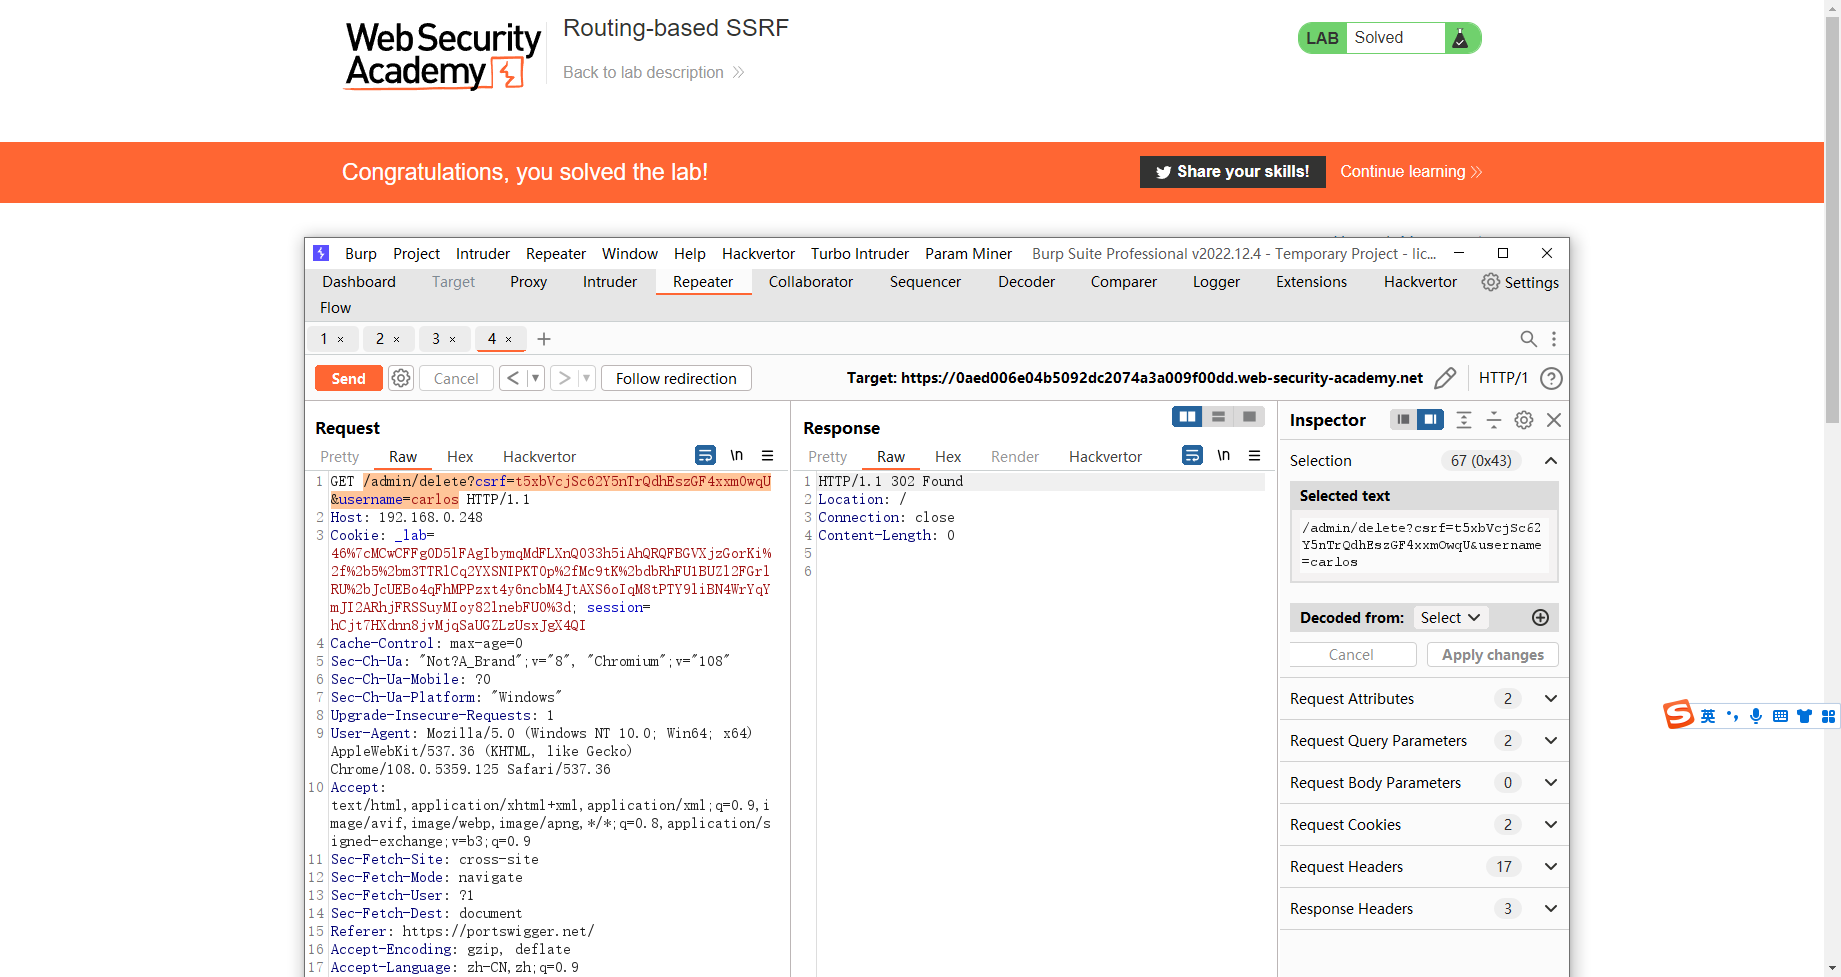Switch to the Collaborator tab
Screen dimensions: 1841x977
point(810,282)
